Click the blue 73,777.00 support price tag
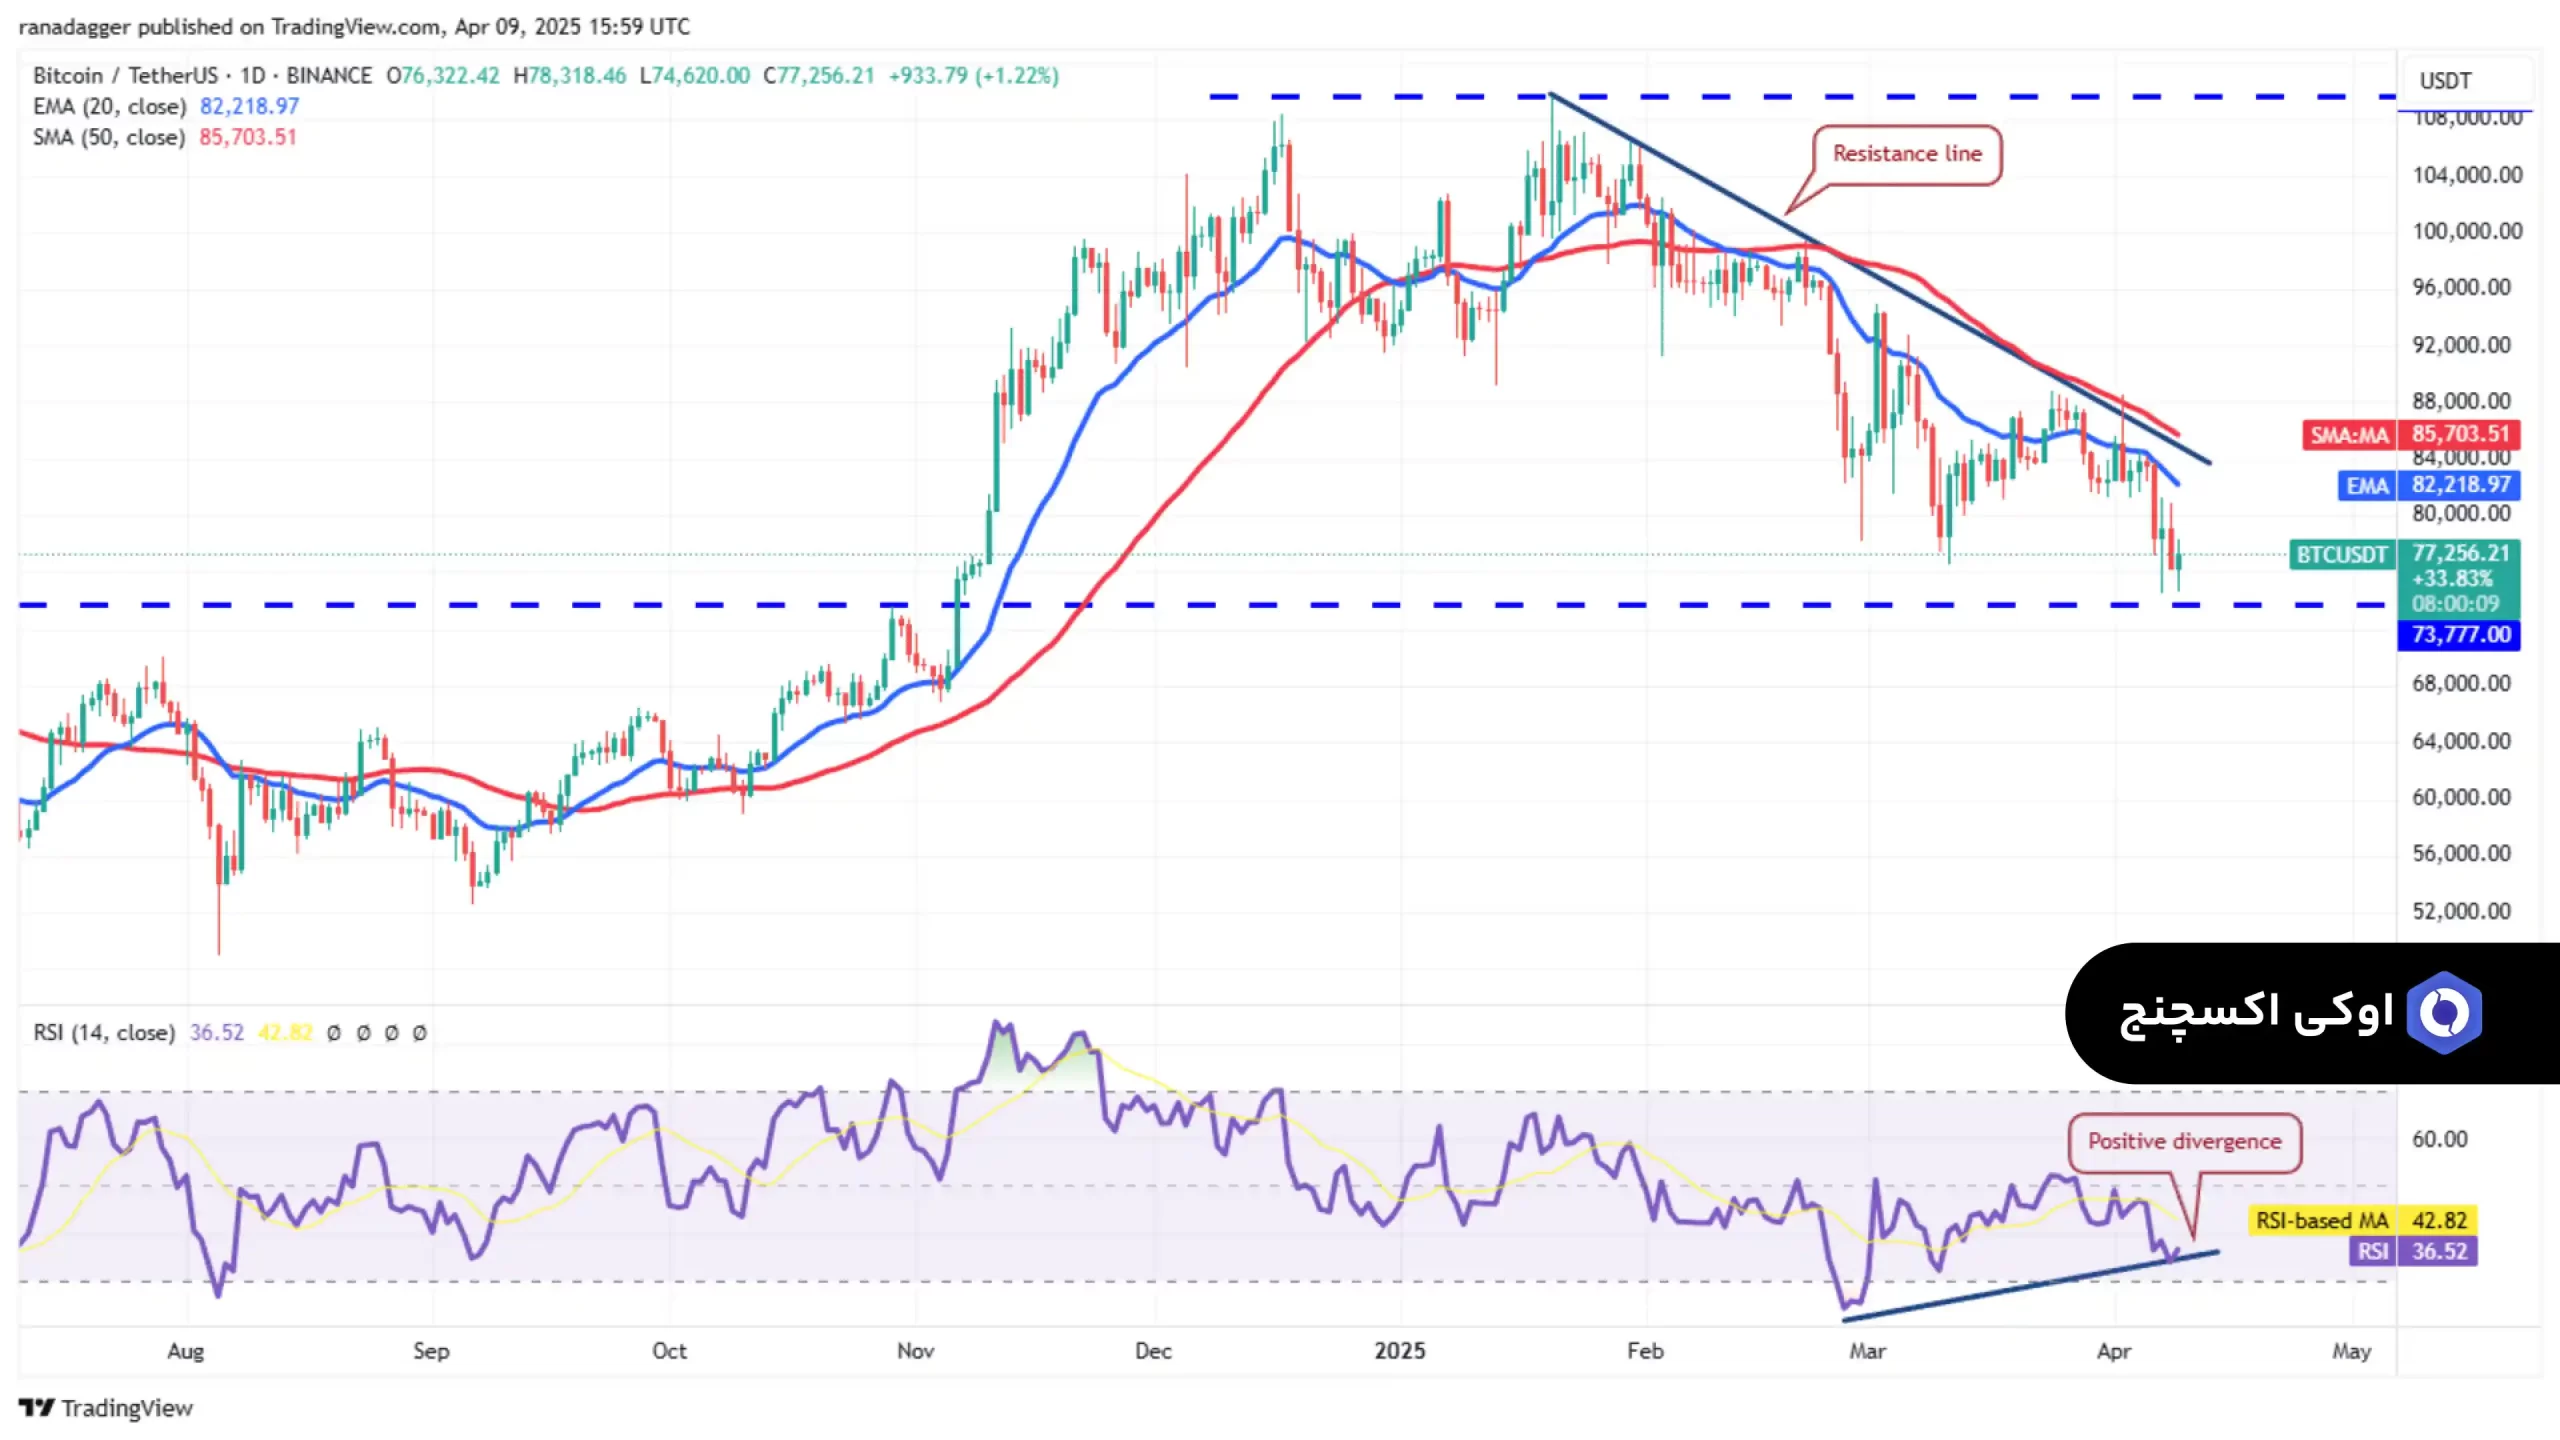The image size is (2560, 1440). (x=2459, y=635)
